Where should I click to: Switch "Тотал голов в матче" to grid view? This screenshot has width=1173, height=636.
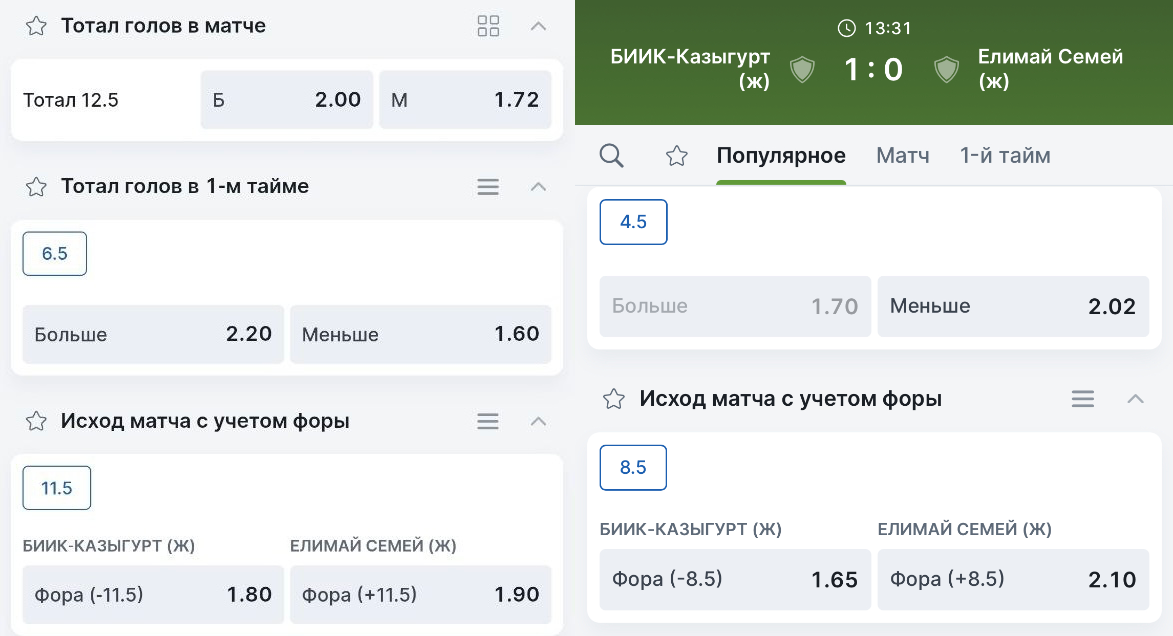point(488,26)
